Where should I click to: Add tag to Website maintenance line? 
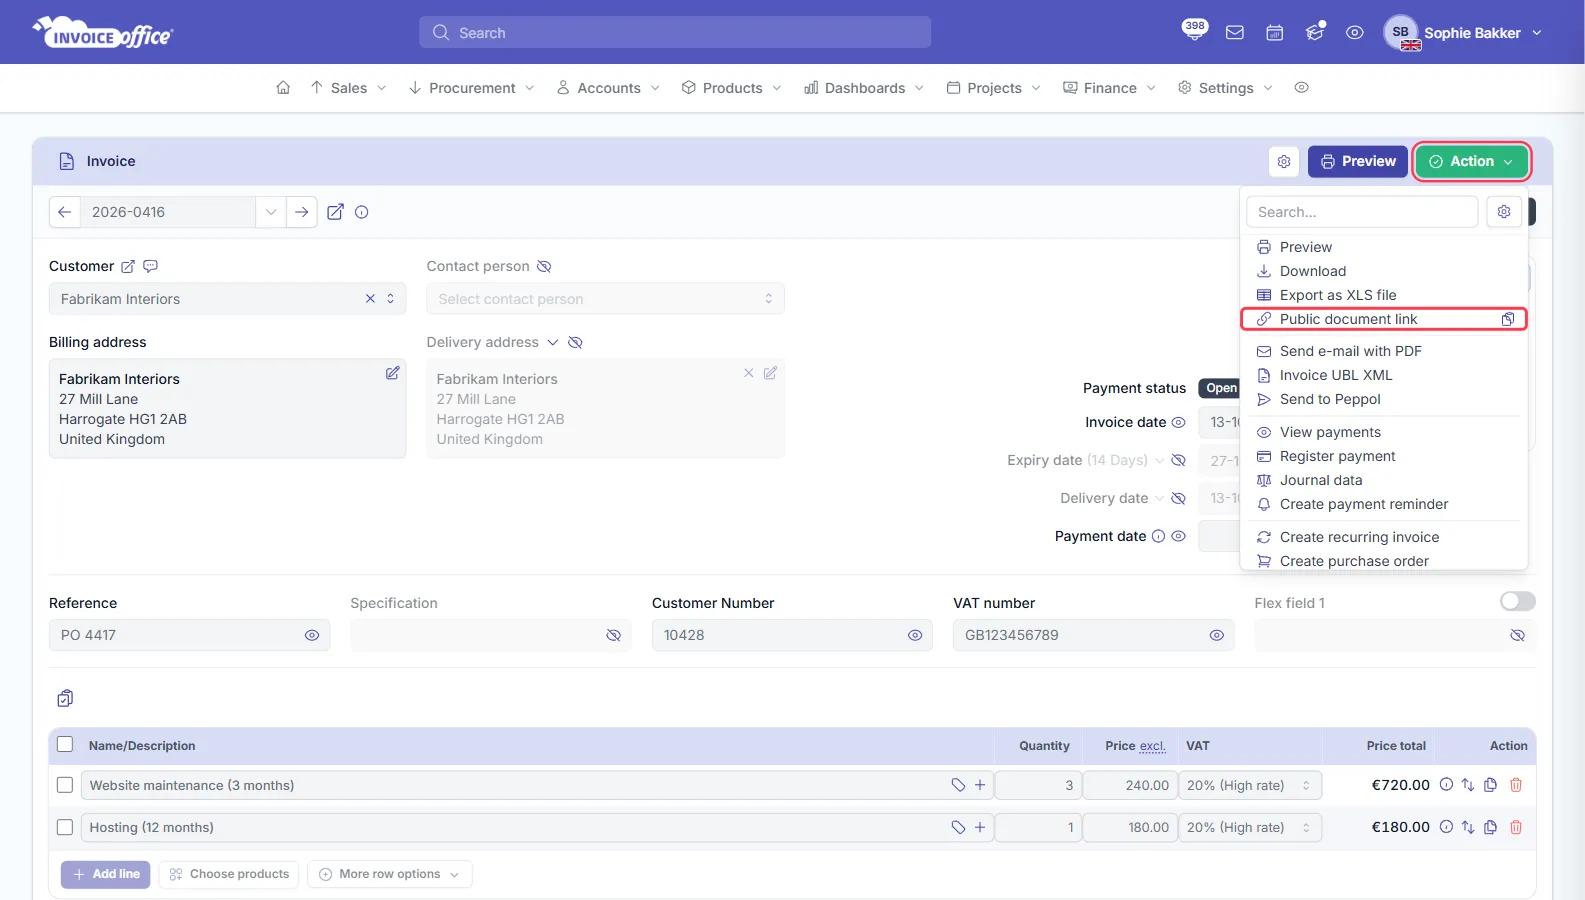(x=958, y=785)
